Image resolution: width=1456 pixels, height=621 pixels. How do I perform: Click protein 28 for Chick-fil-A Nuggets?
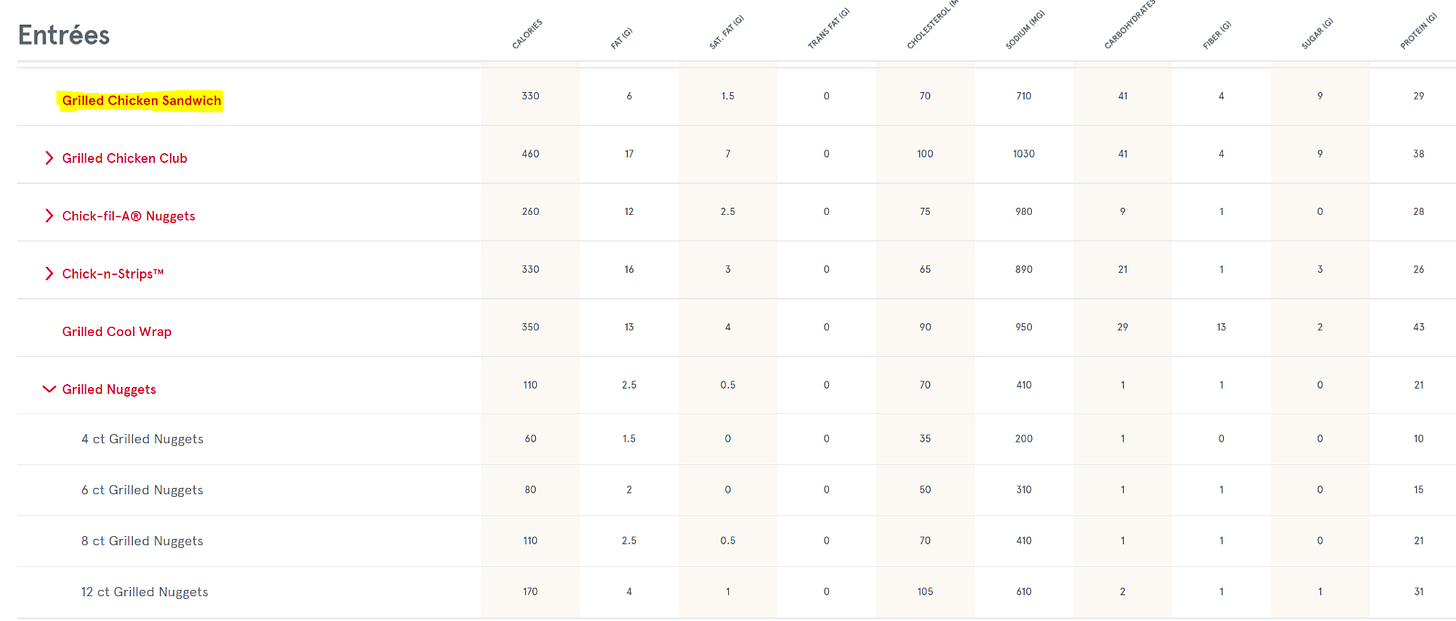1418,212
